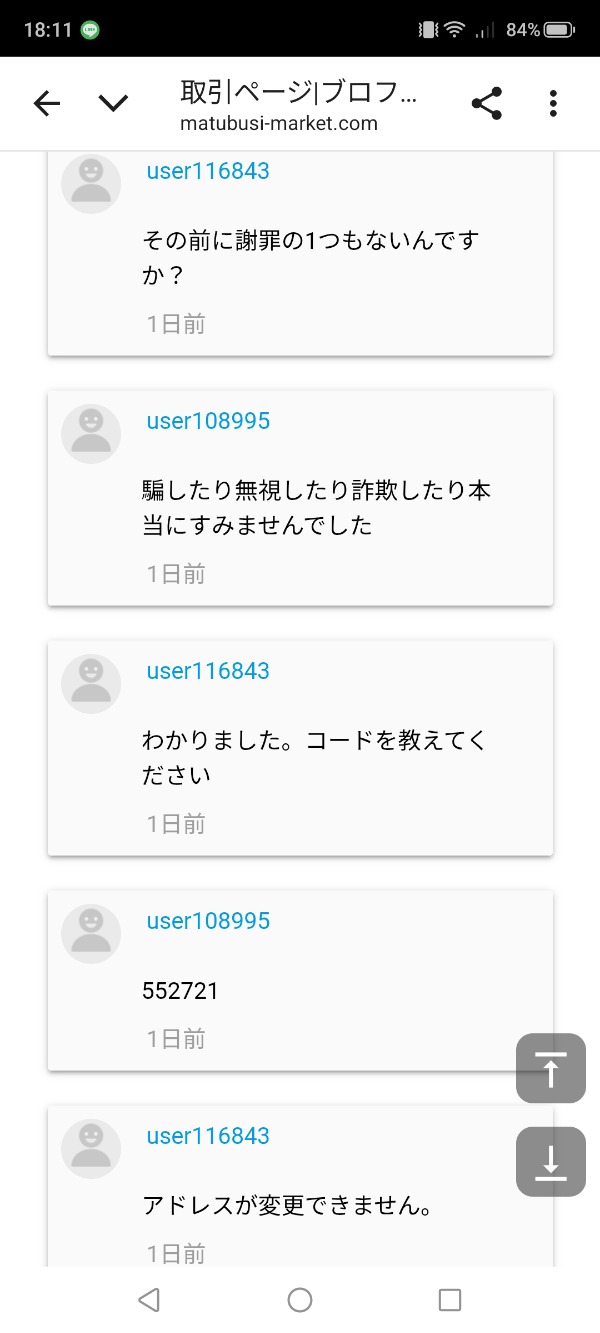Tap avatar beside the address change message

(91, 1149)
